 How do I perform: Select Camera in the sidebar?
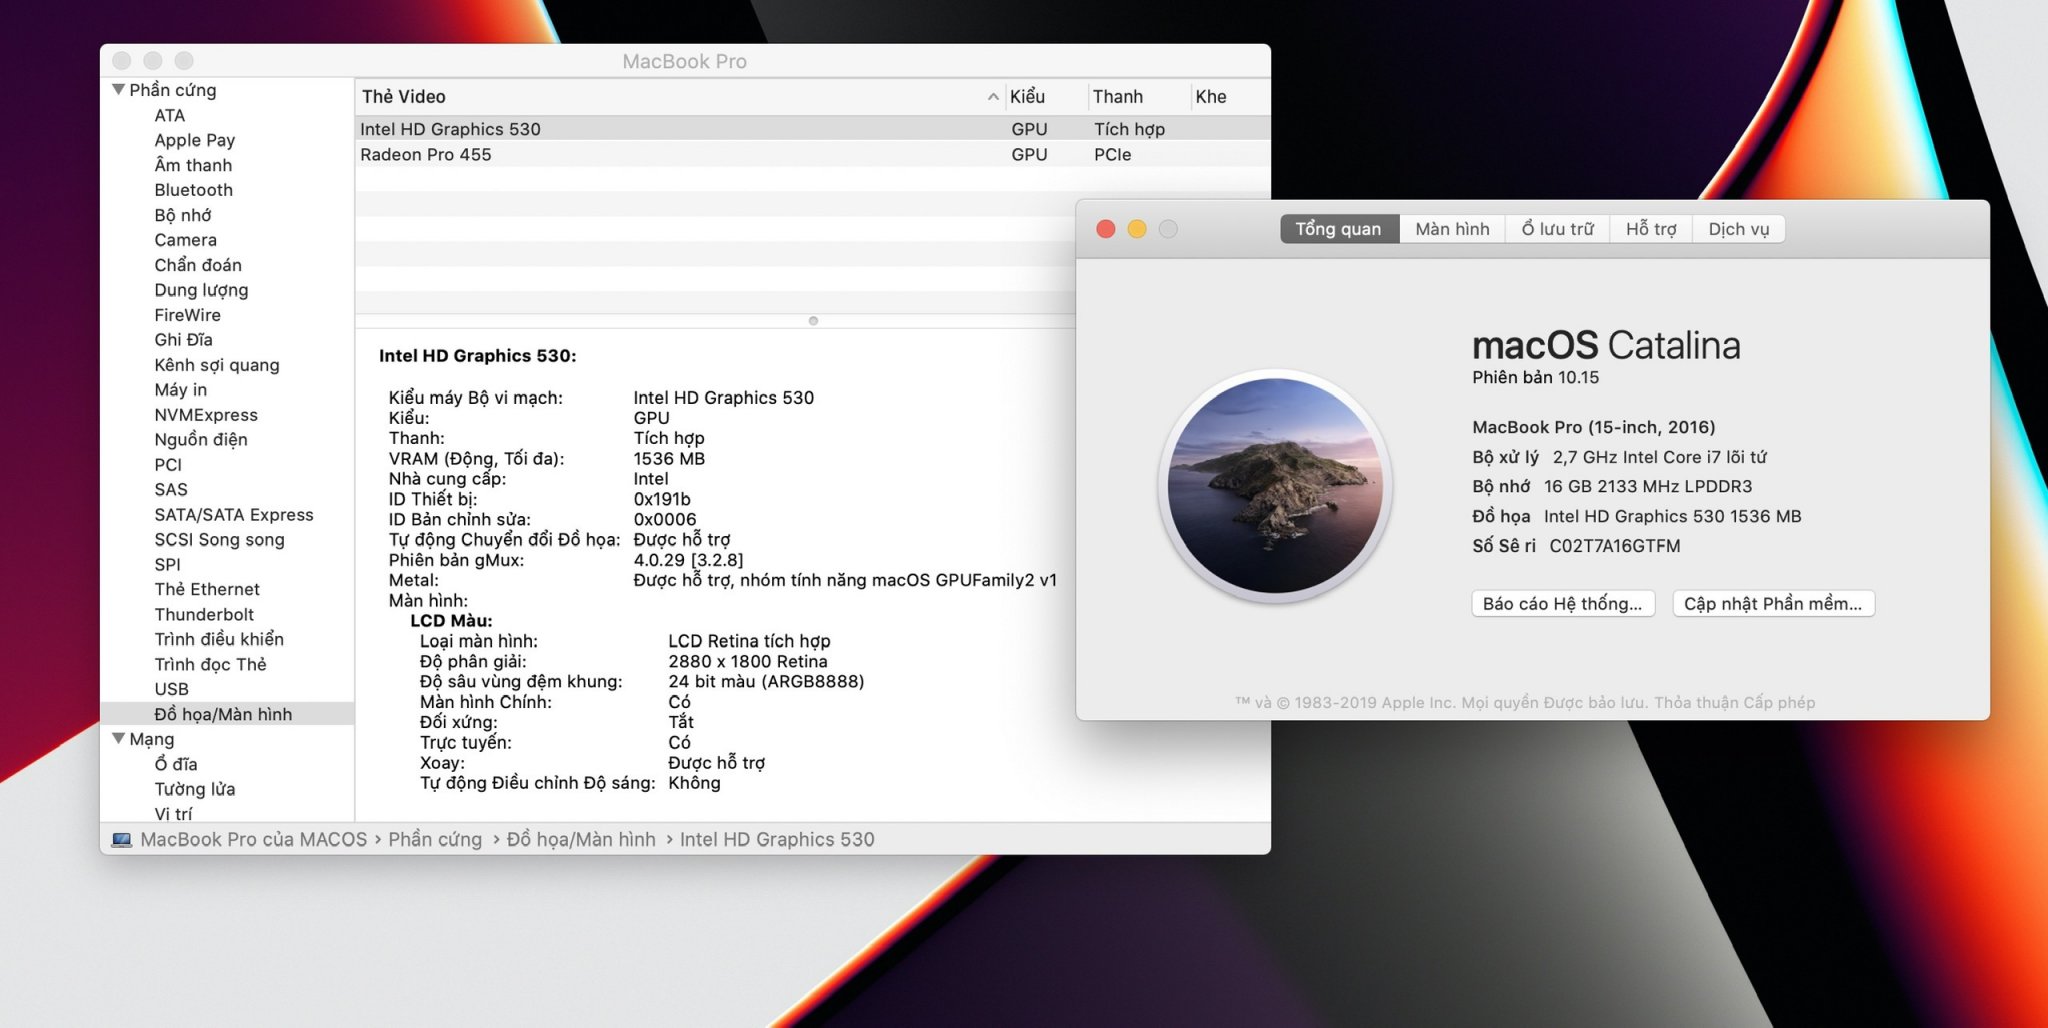pyautogui.click(x=185, y=240)
